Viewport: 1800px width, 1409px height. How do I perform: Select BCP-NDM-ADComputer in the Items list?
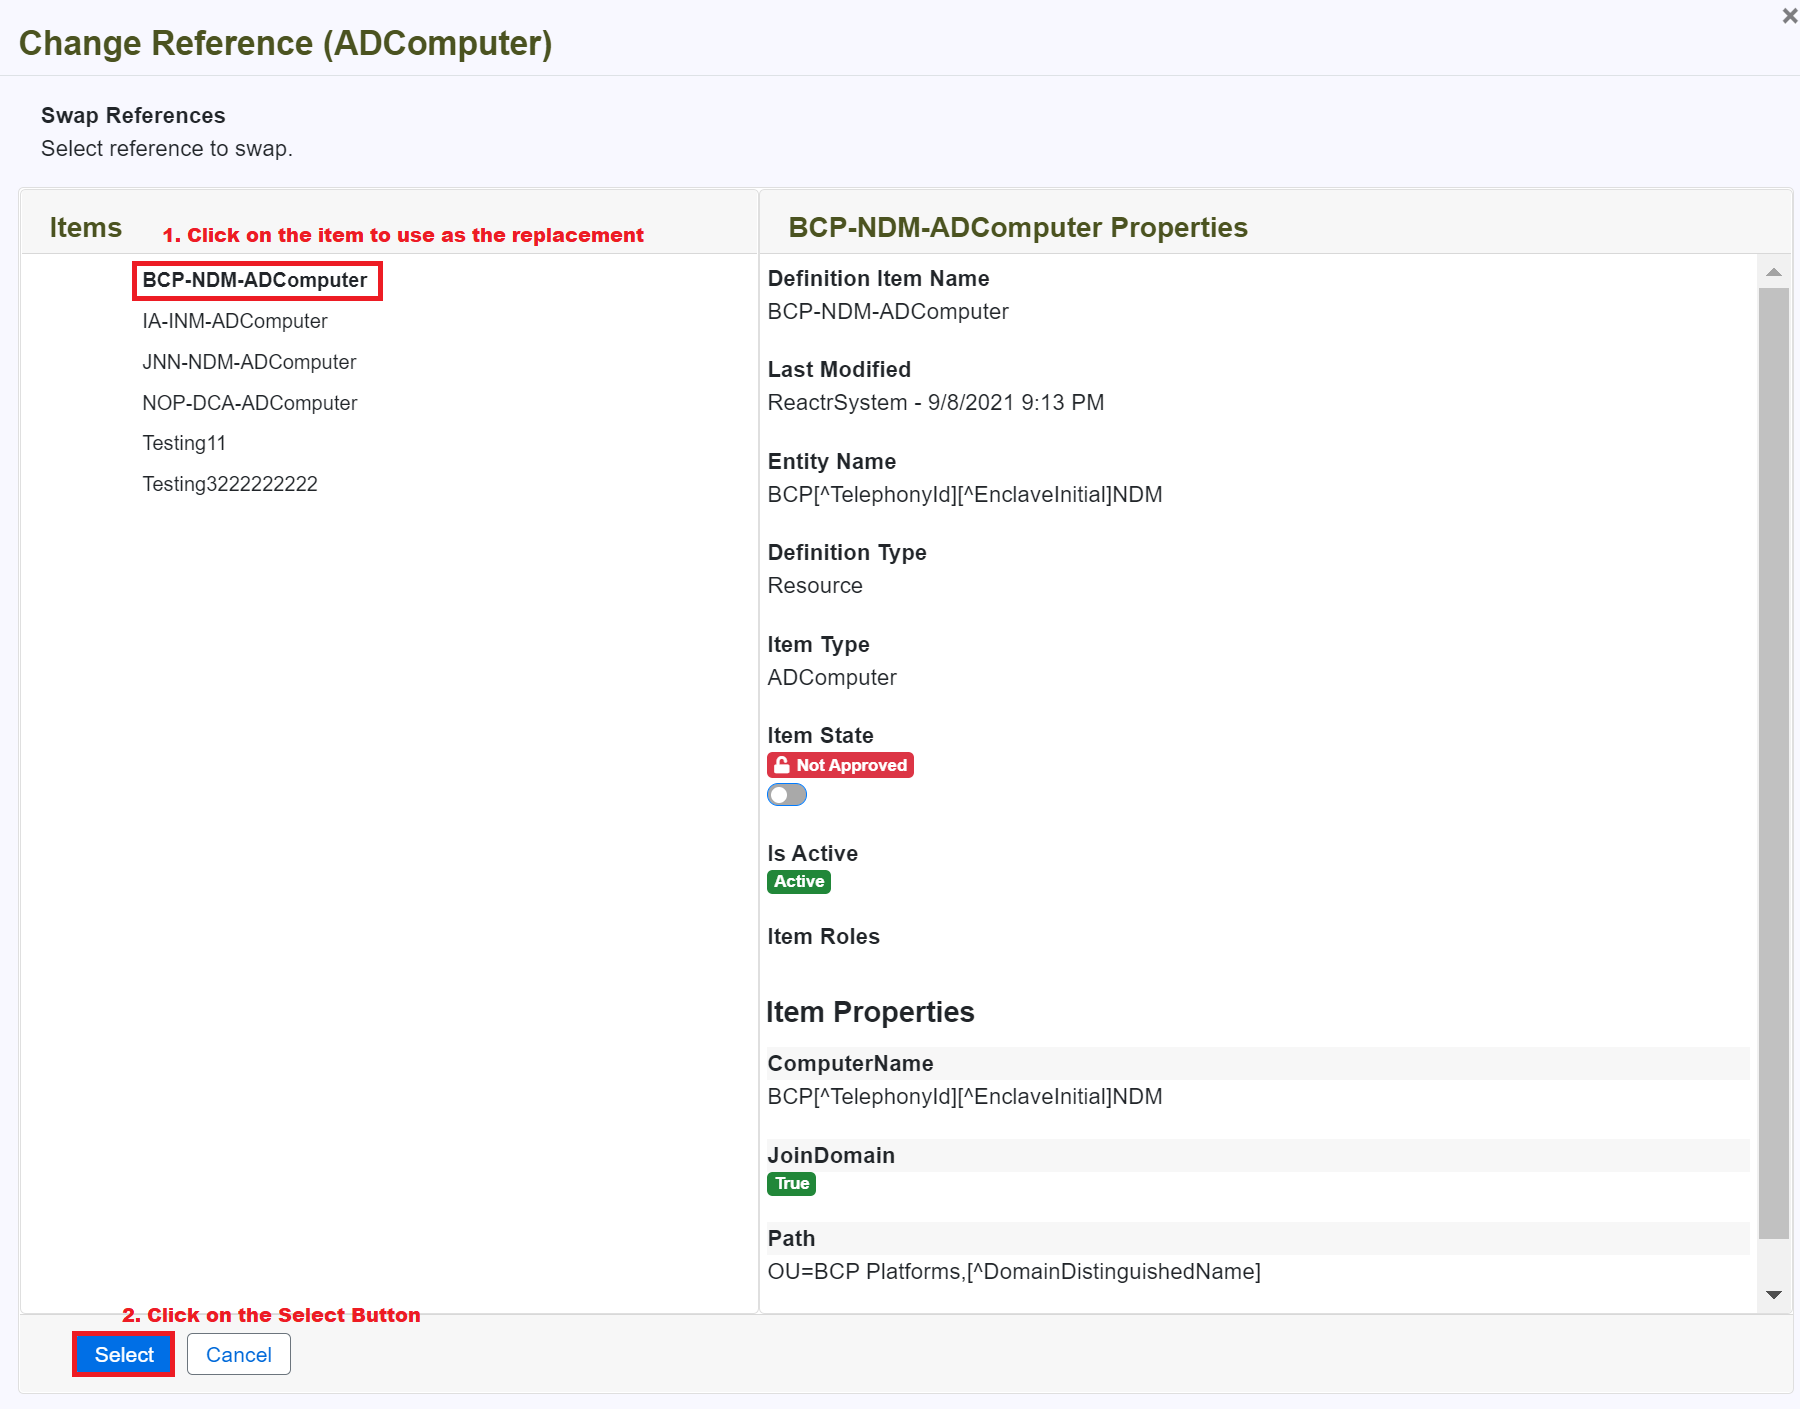pyautogui.click(x=255, y=280)
